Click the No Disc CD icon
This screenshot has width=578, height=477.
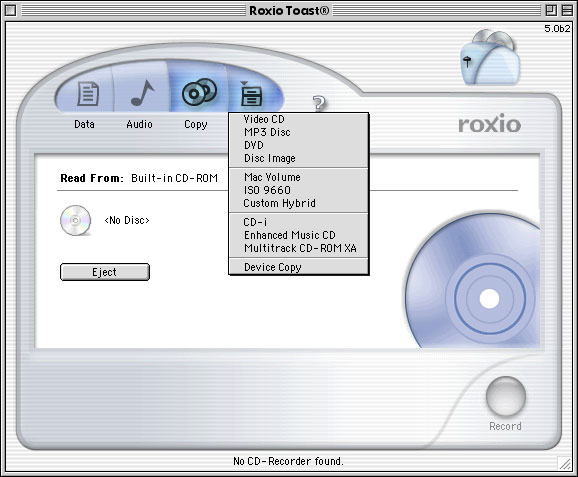76,220
